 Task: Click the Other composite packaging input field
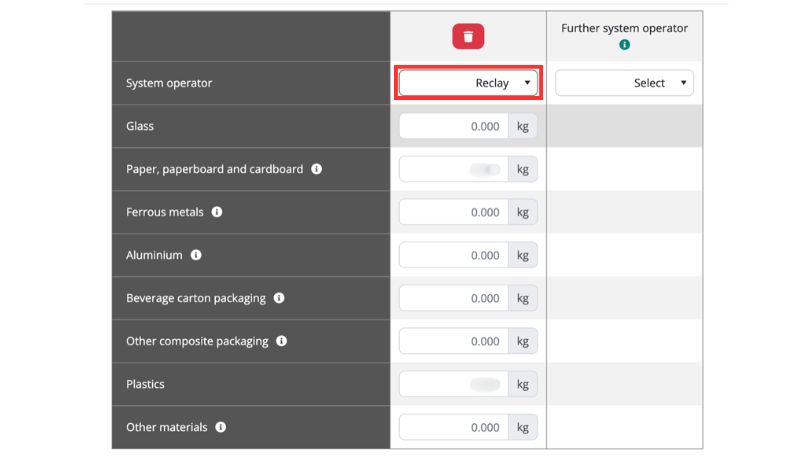point(454,341)
